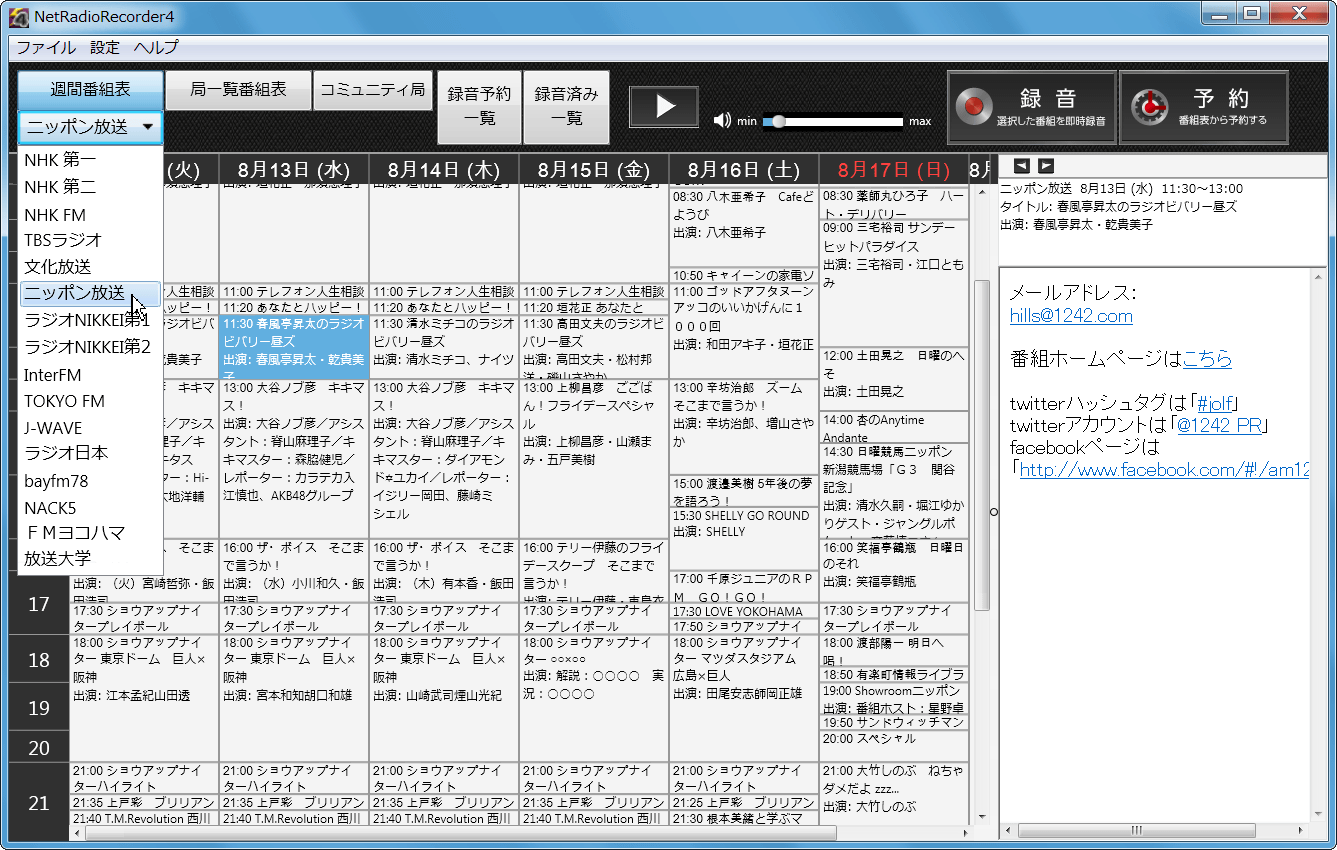Select 11:30 高田文夫 program on Friday
The width and height of the screenshot is (1337, 850).
coord(594,346)
